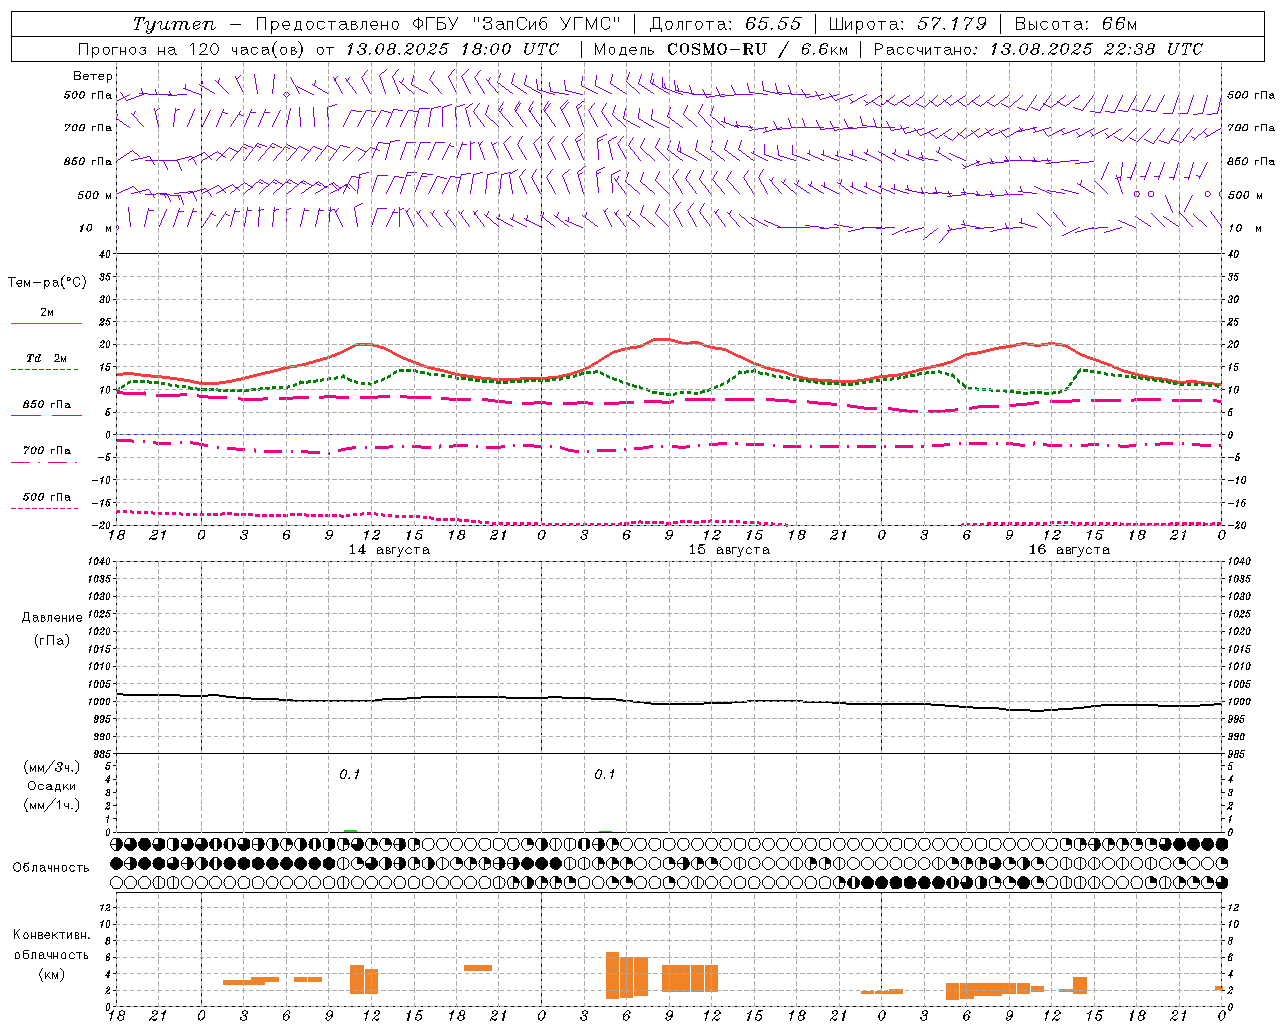Click the "14 августа" date label

[x=389, y=550]
